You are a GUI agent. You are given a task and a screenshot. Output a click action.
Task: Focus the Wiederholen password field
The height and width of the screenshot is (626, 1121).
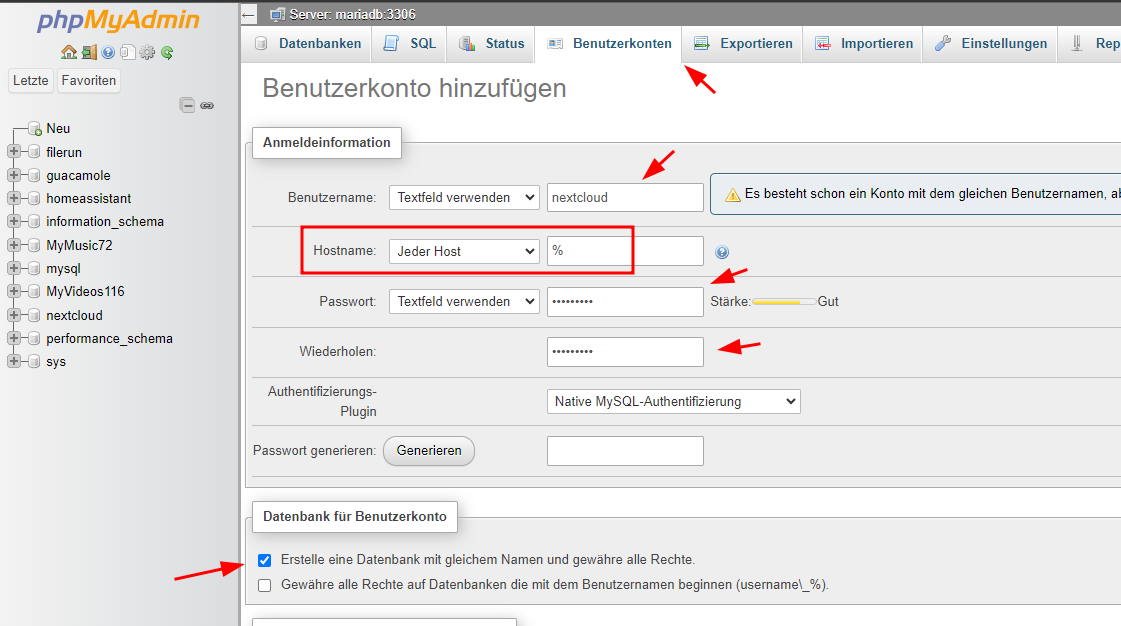tap(625, 352)
